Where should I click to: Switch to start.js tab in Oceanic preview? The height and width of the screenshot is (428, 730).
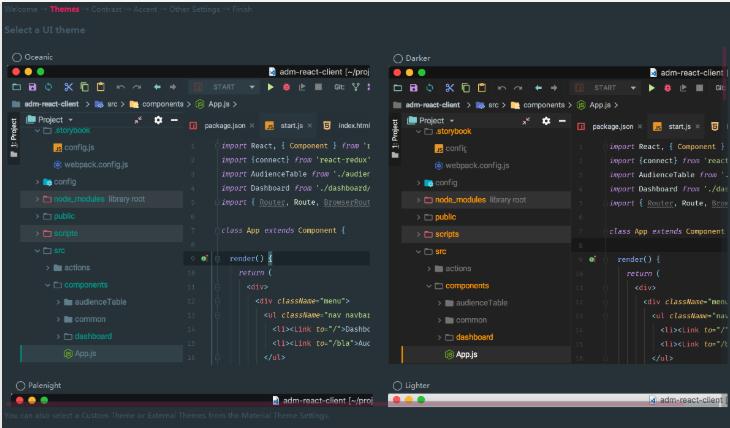(289, 126)
